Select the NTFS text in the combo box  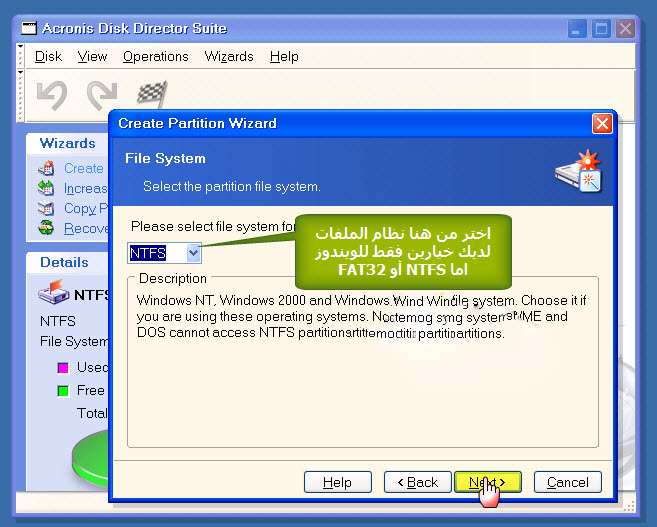tap(147, 253)
